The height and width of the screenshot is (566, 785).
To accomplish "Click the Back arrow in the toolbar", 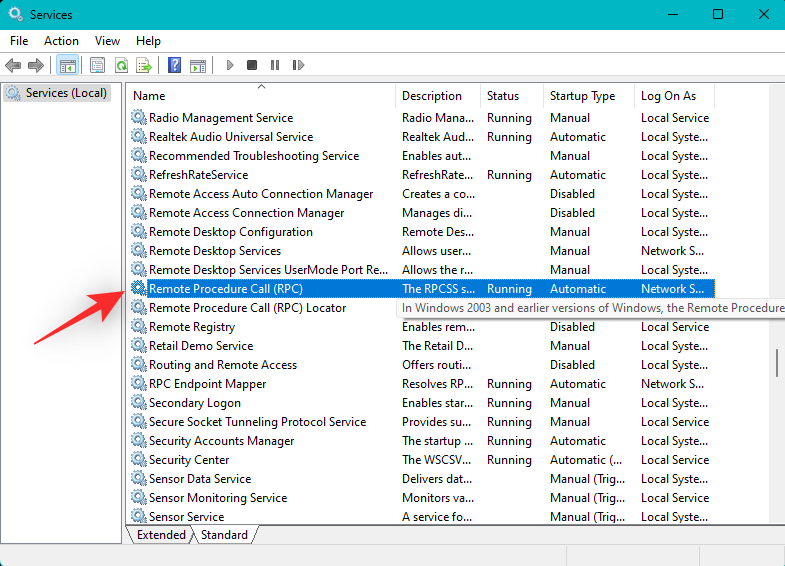I will pyautogui.click(x=13, y=66).
